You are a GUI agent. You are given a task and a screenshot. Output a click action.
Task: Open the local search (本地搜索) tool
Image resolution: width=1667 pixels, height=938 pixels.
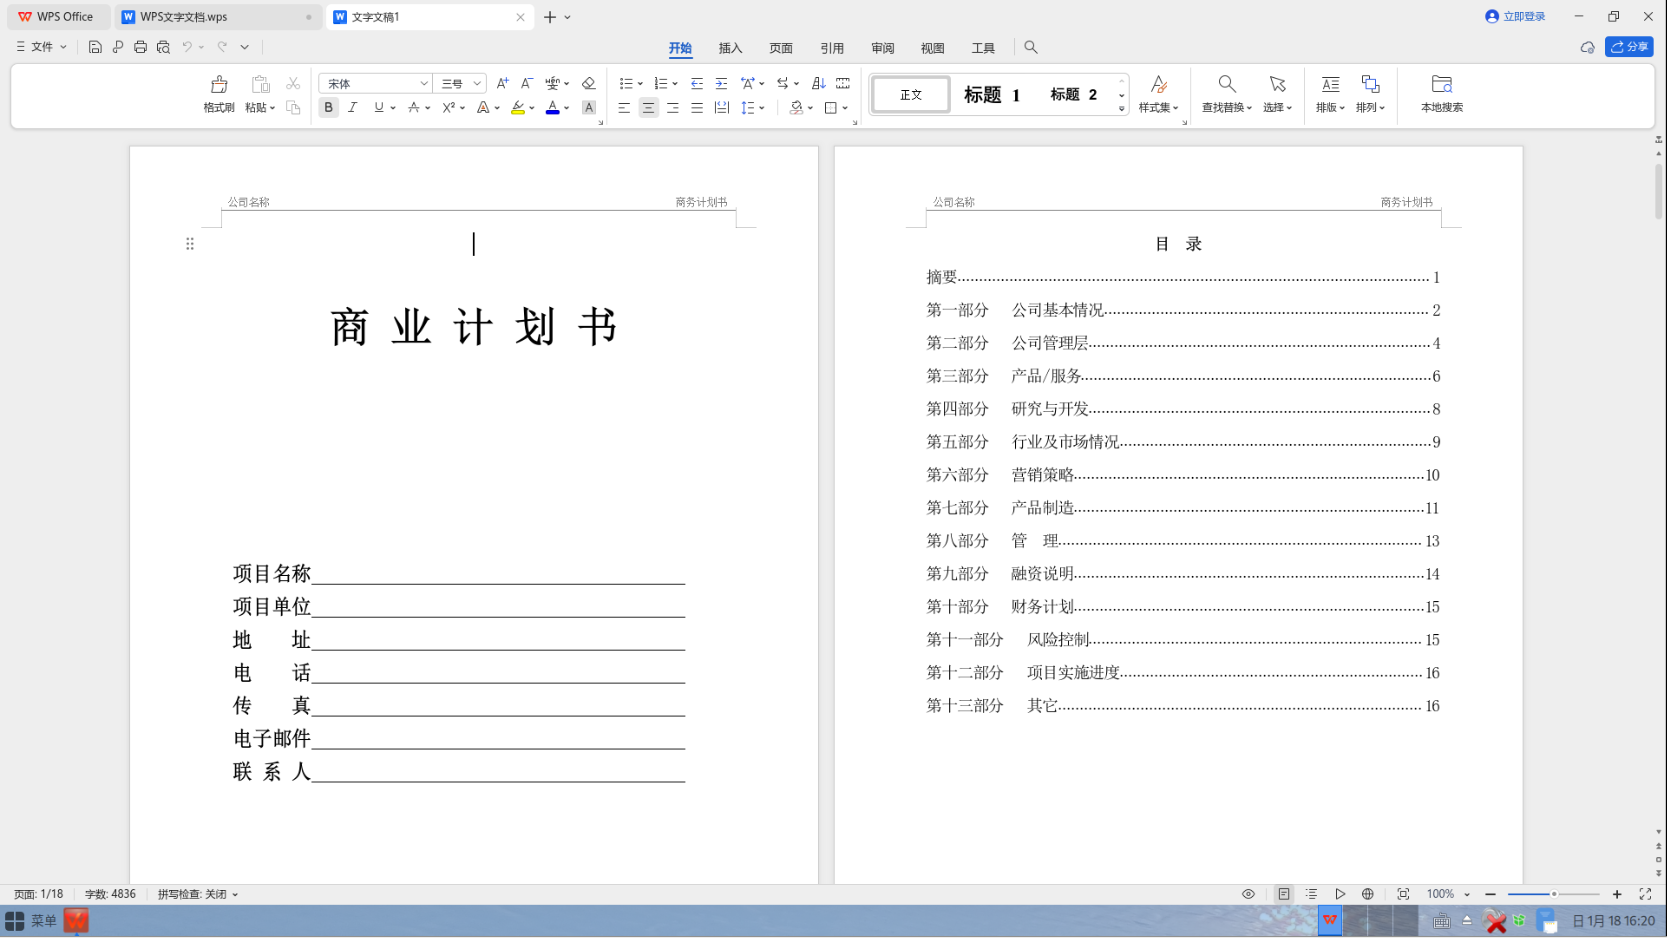tap(1441, 93)
